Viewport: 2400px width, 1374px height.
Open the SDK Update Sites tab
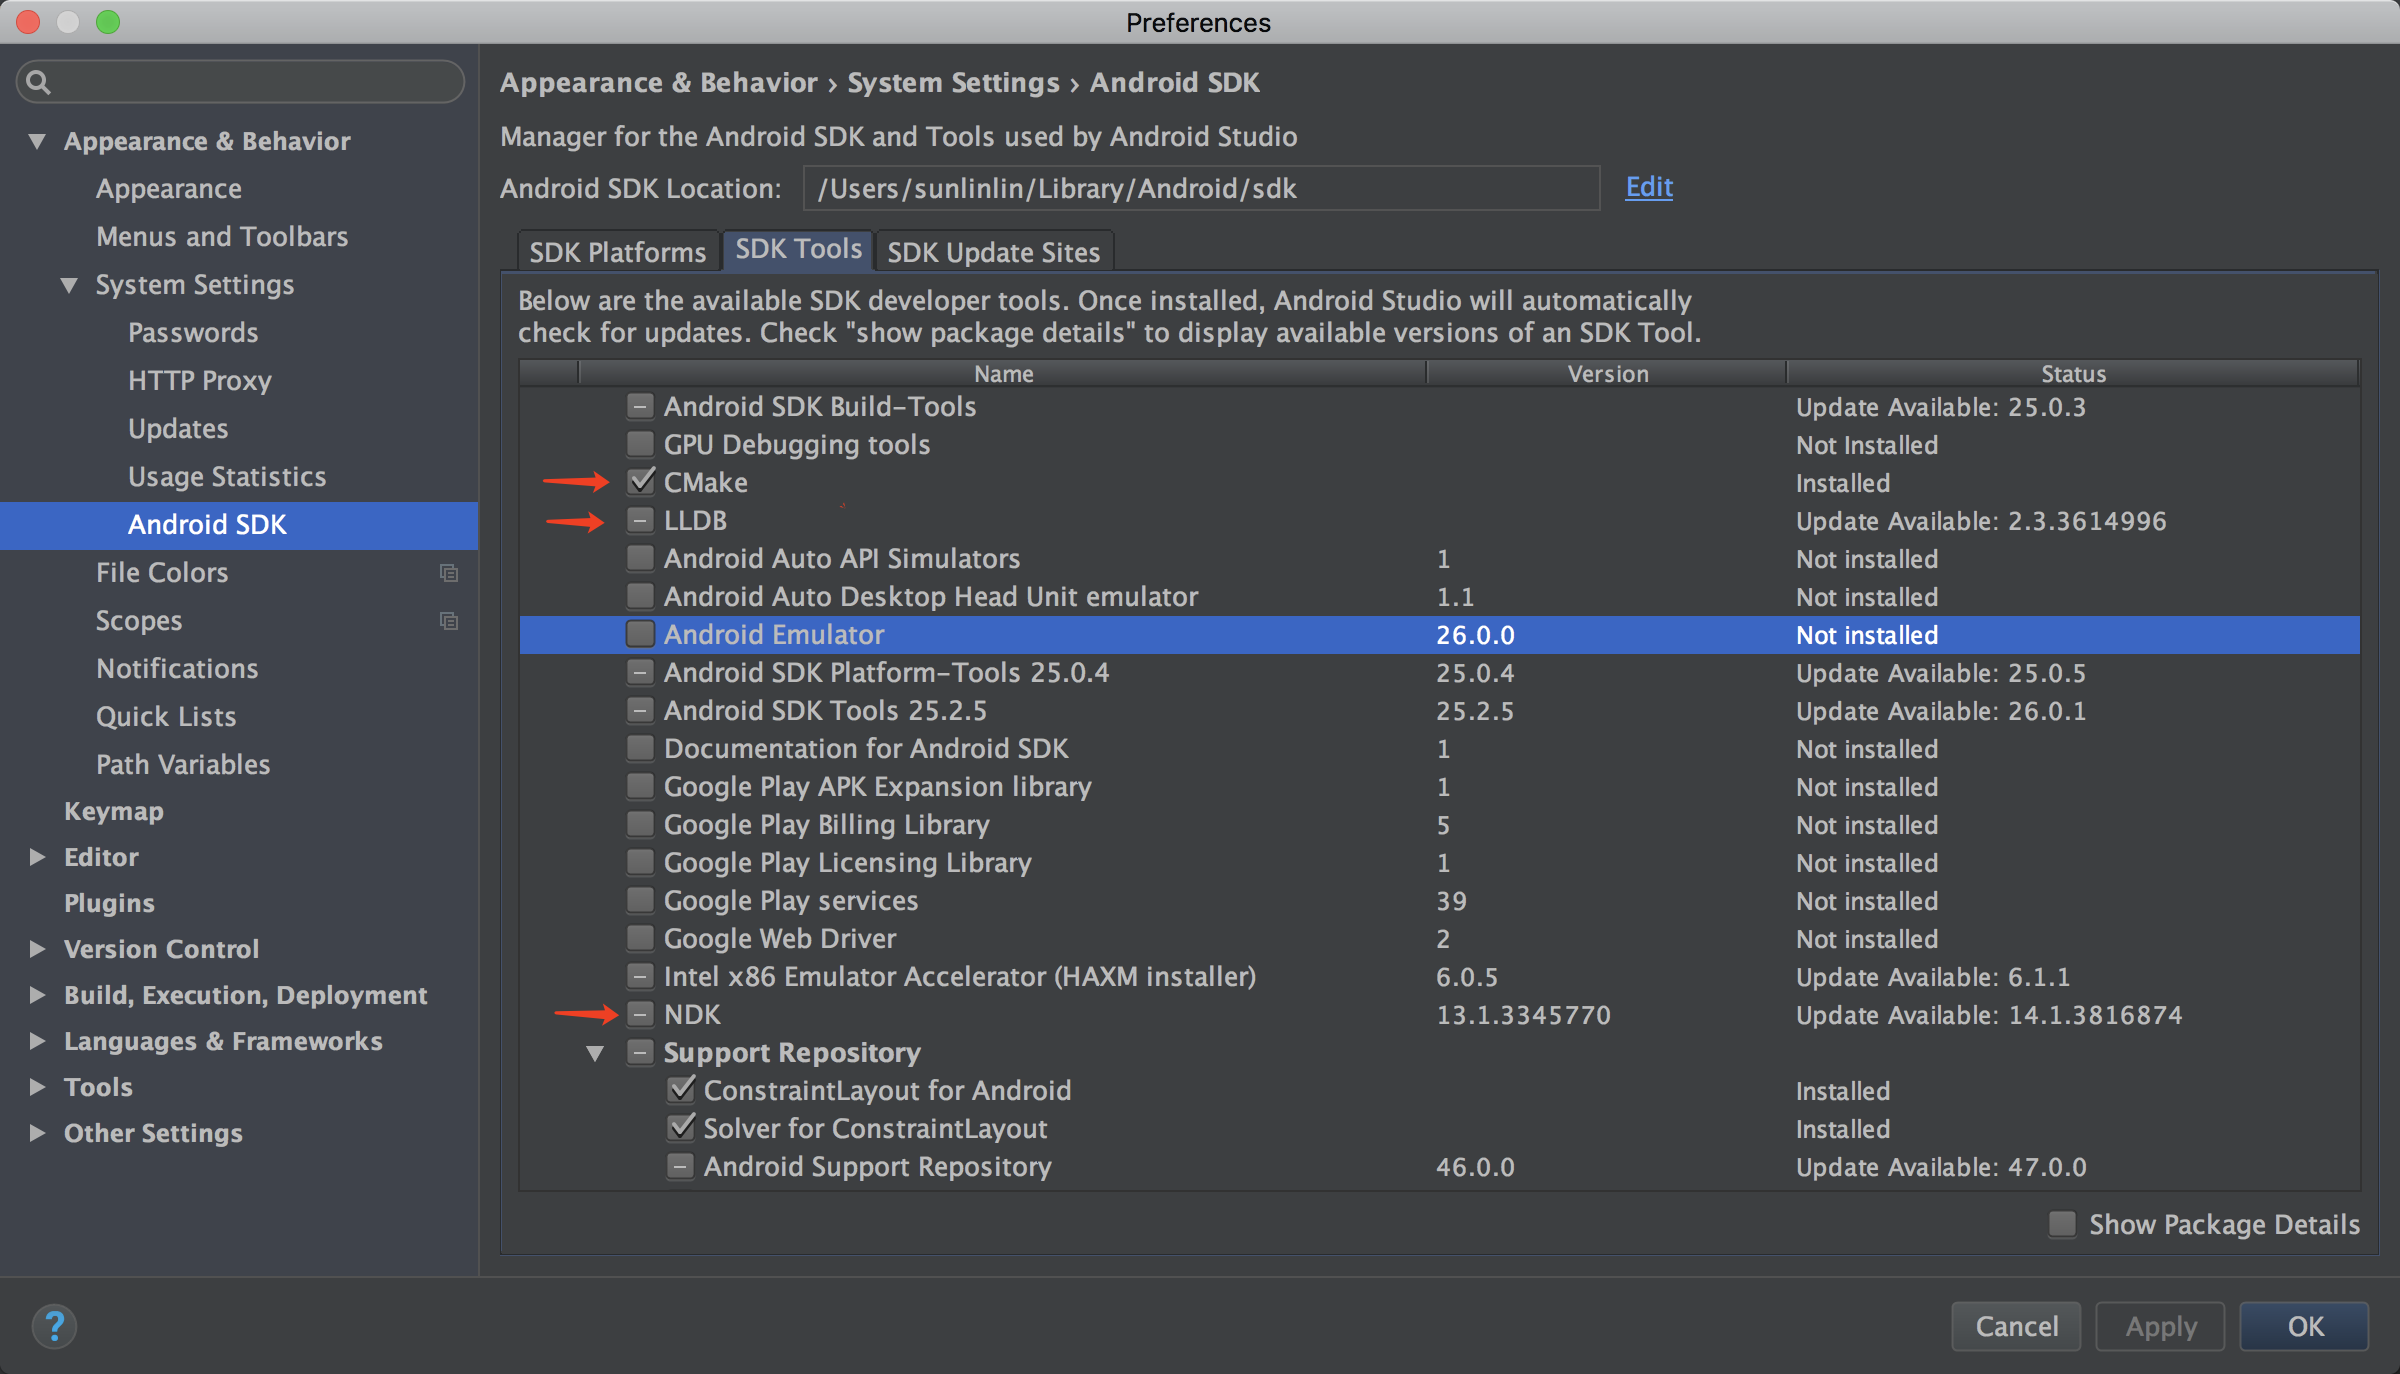point(993,251)
